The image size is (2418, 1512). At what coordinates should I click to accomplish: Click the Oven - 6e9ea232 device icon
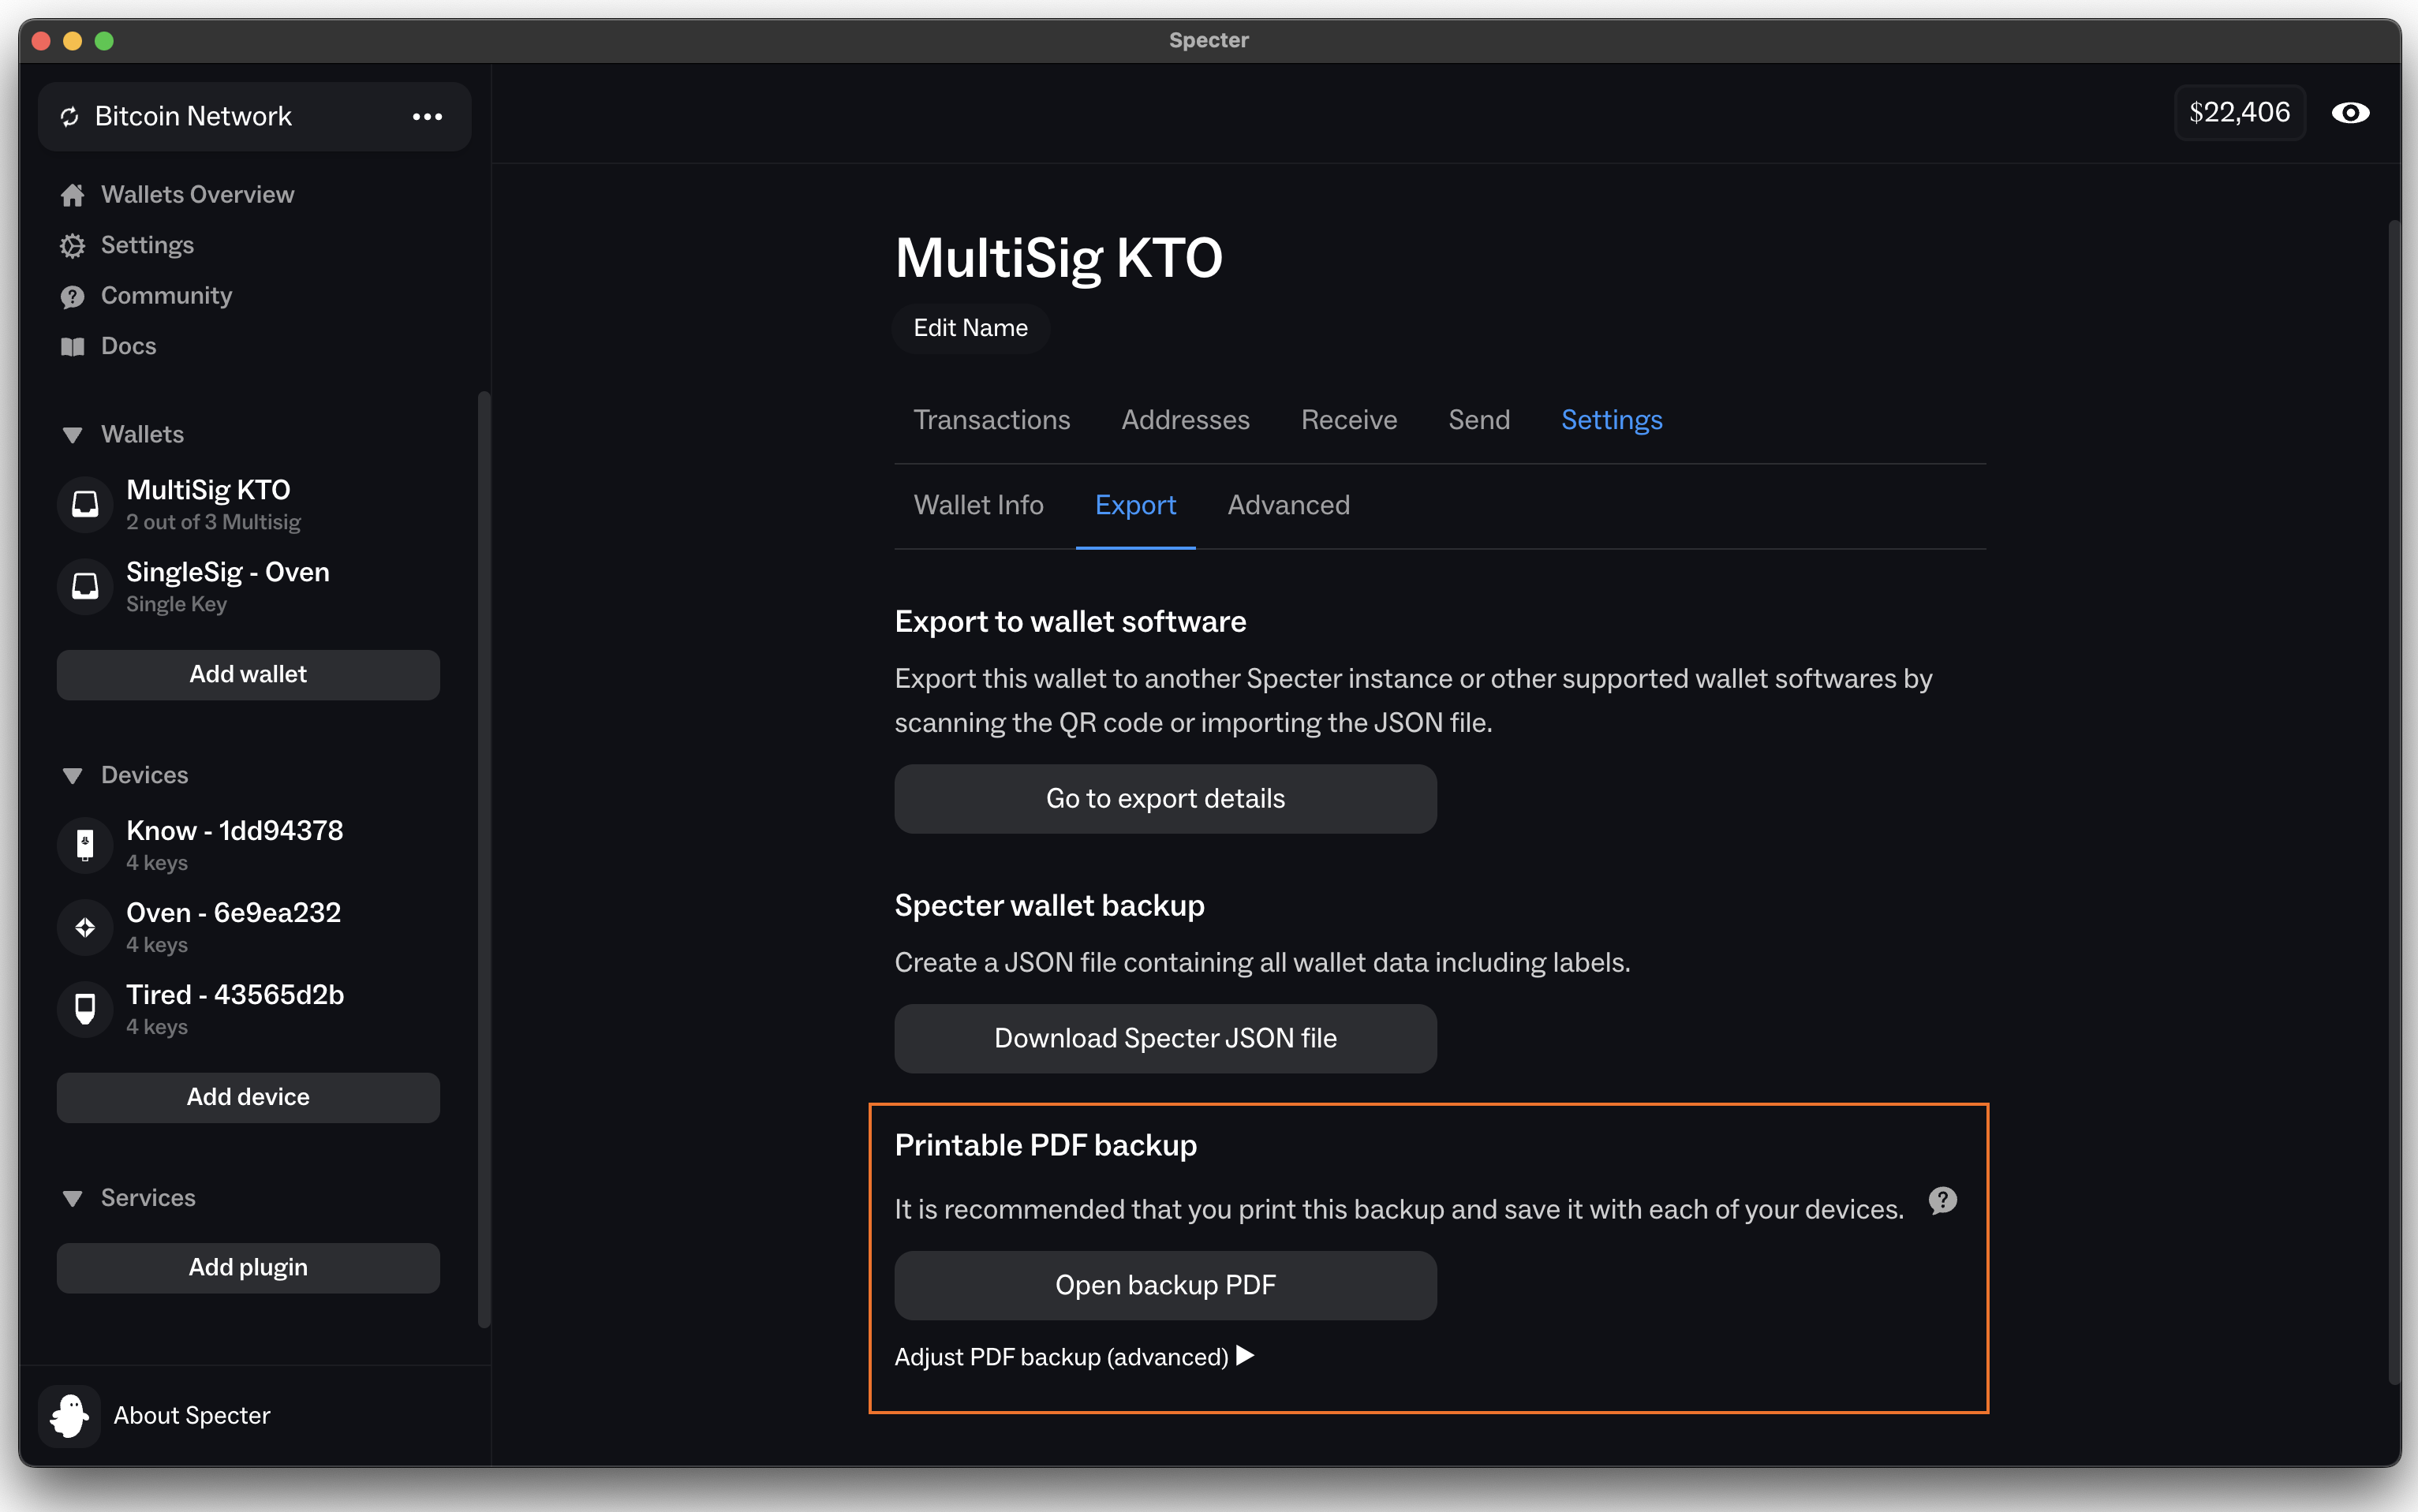(x=85, y=927)
